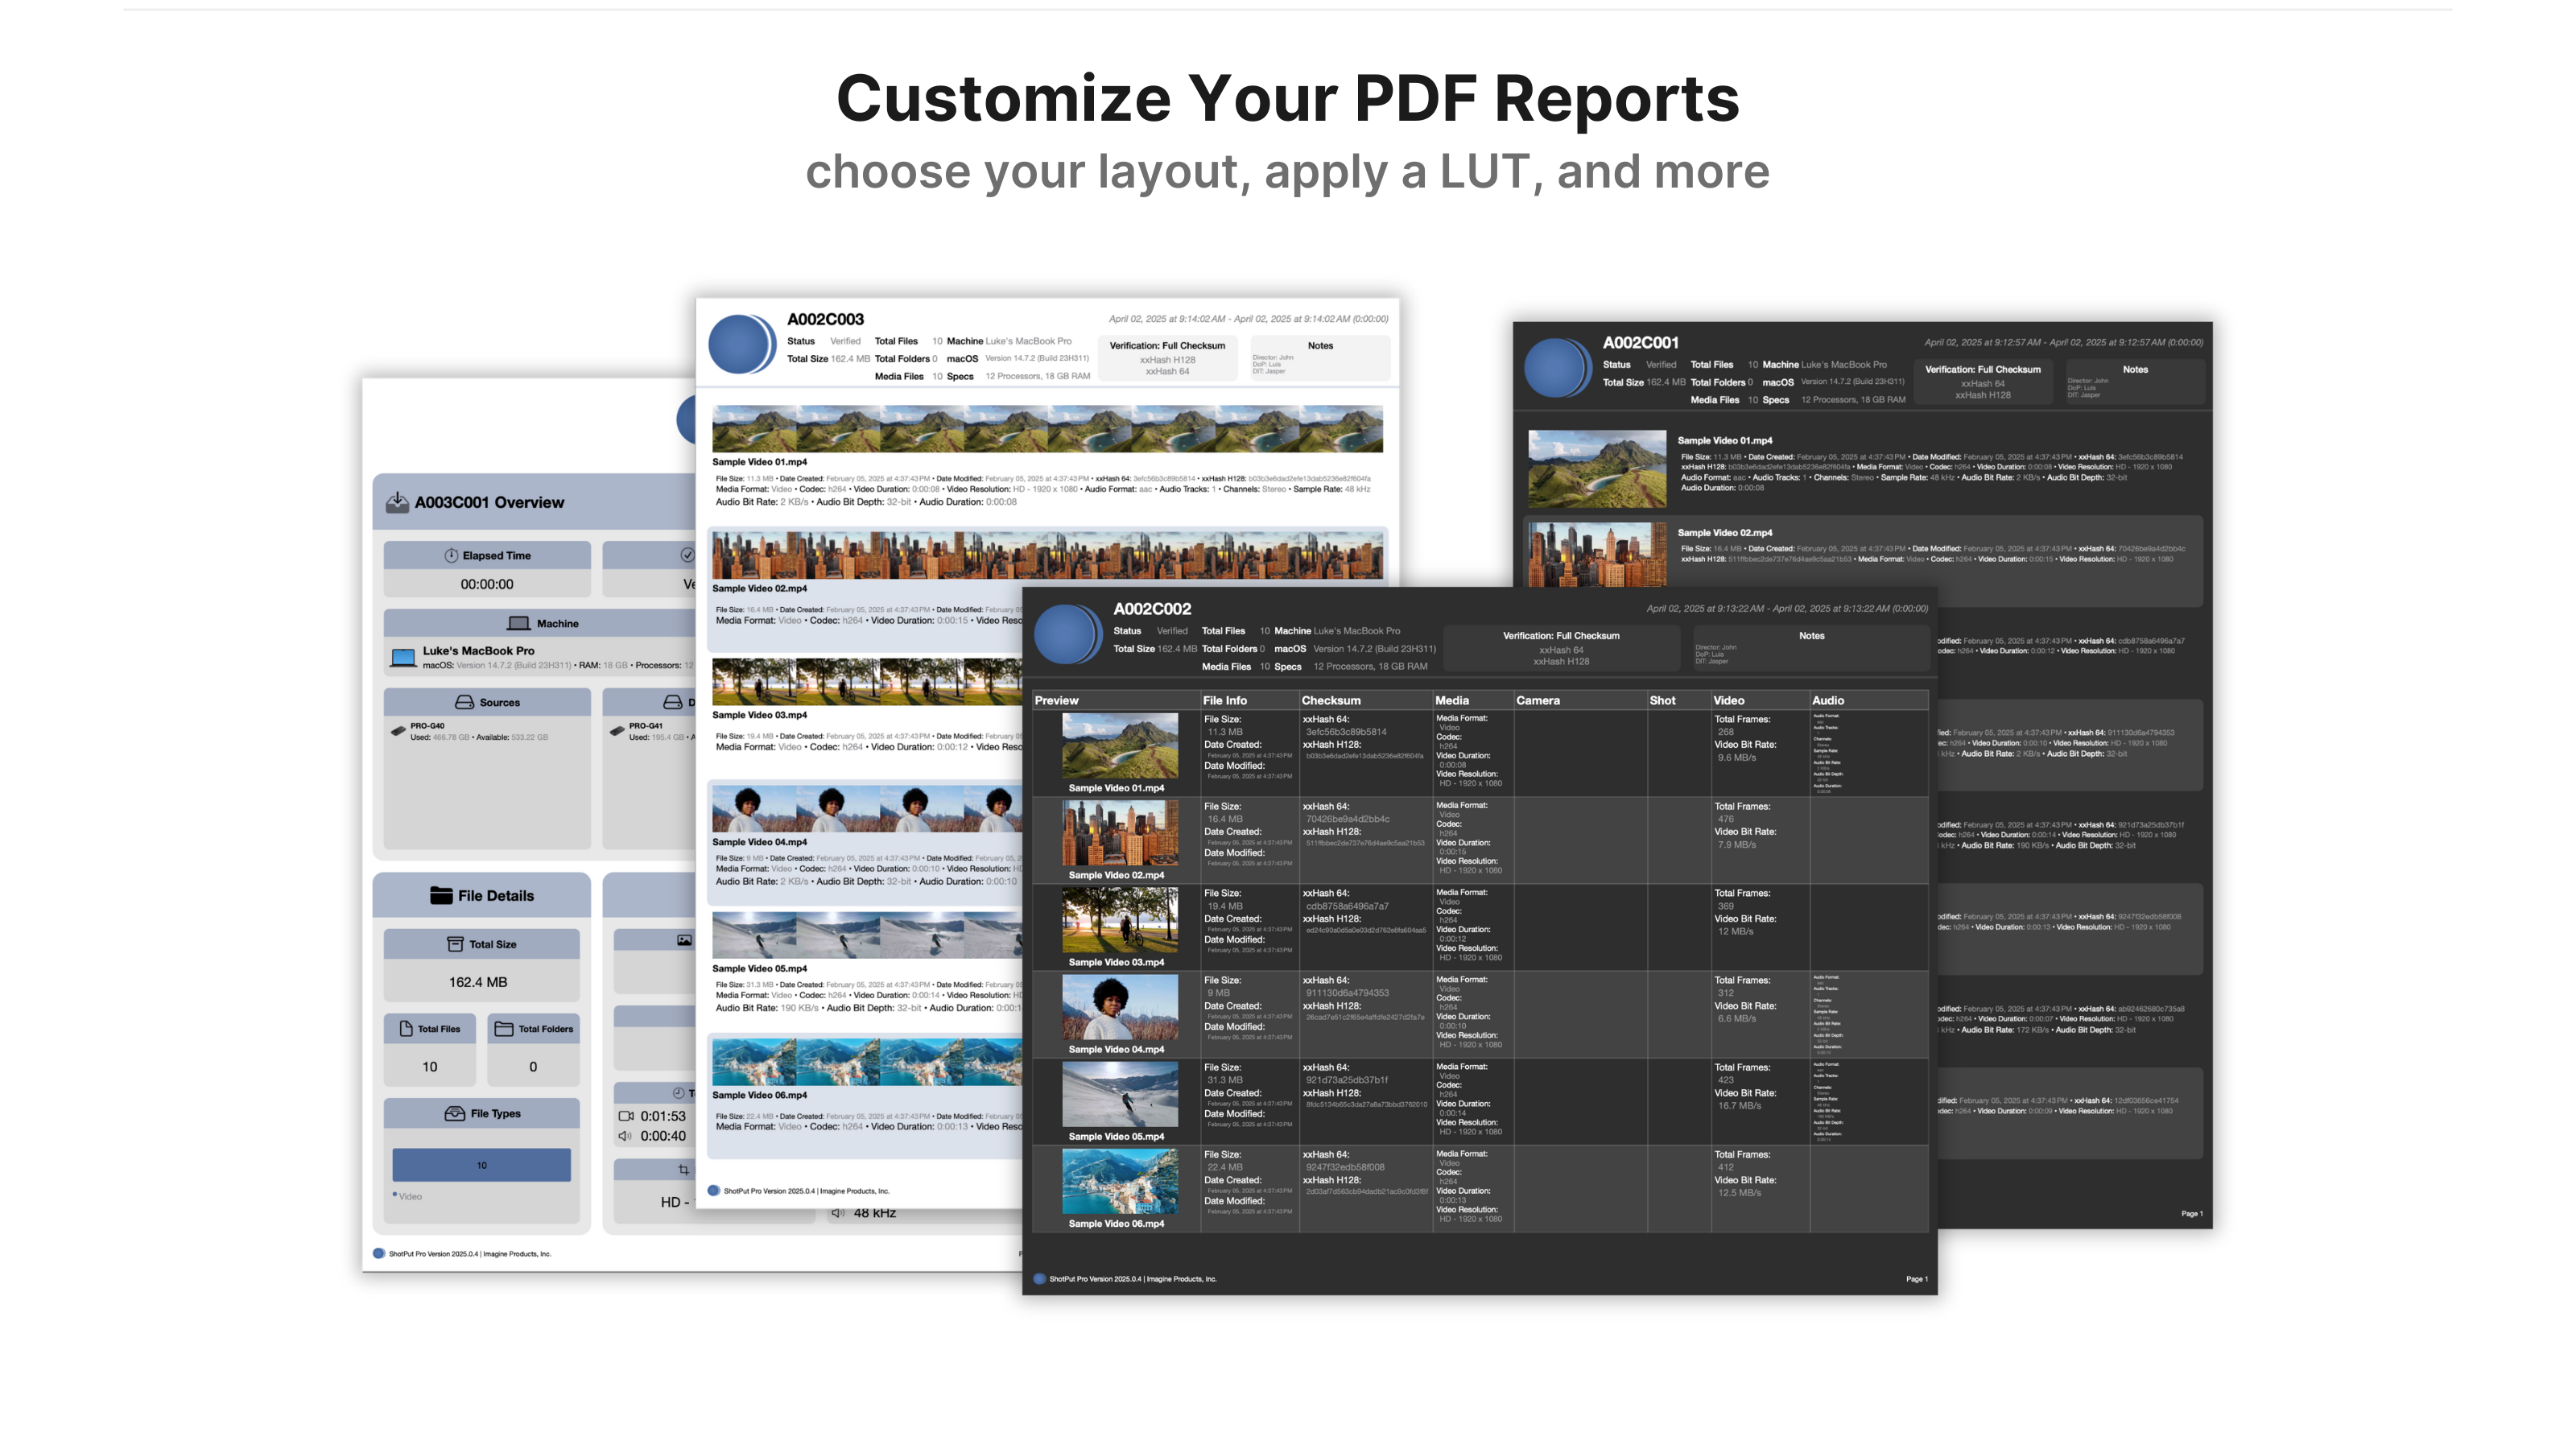Select the Media column header

coord(1452,700)
